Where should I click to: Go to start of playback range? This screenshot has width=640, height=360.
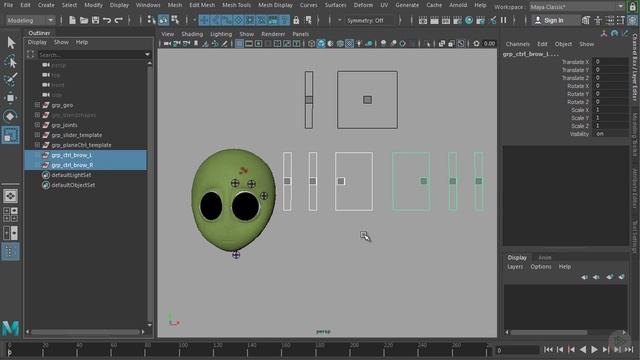(548, 349)
